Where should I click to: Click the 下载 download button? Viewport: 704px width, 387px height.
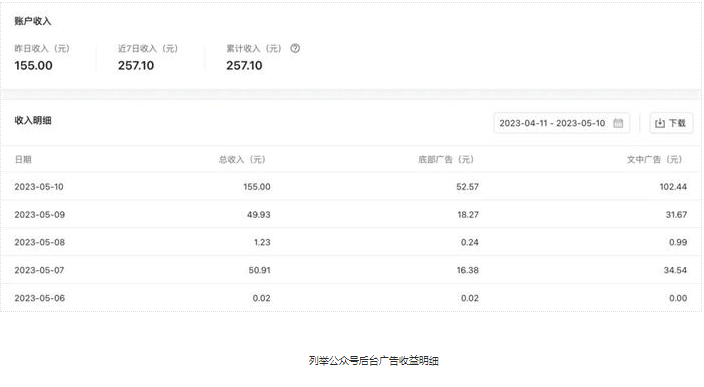click(671, 123)
